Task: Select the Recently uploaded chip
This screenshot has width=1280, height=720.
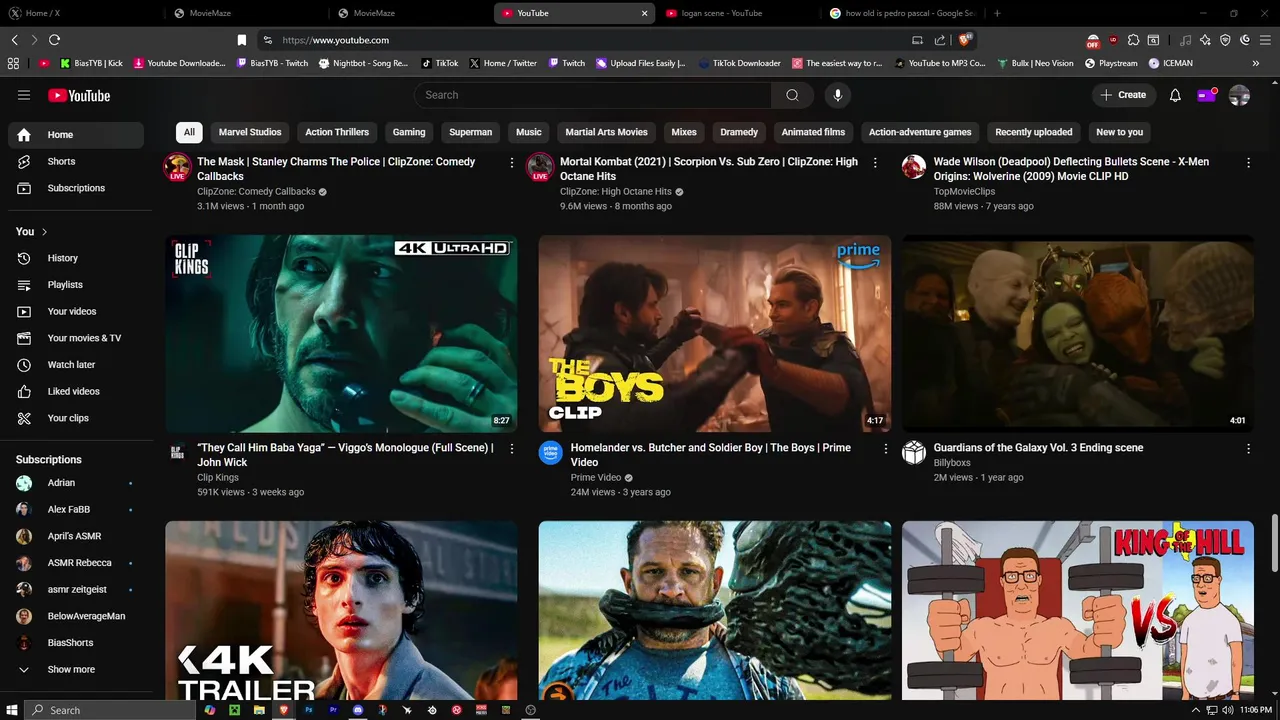Action: click(1034, 132)
